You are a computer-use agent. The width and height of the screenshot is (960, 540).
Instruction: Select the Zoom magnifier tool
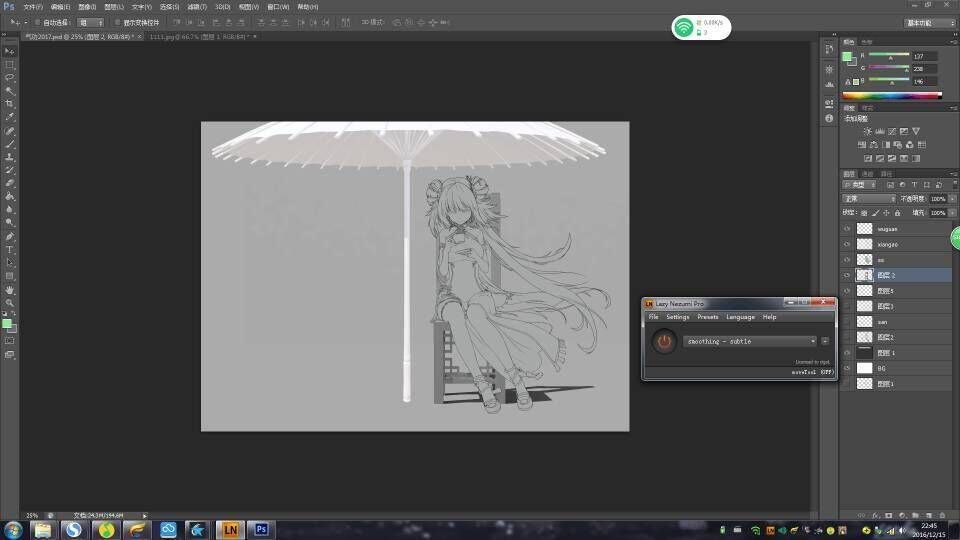[x=9, y=302]
